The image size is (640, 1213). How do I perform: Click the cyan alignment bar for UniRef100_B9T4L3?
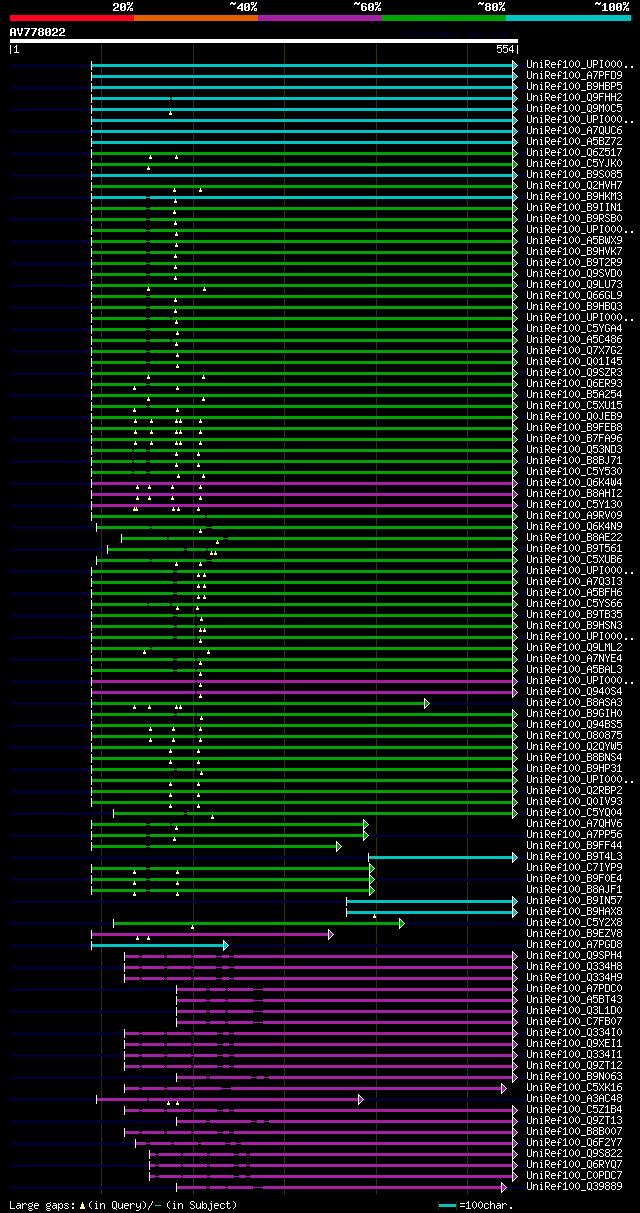443,857
